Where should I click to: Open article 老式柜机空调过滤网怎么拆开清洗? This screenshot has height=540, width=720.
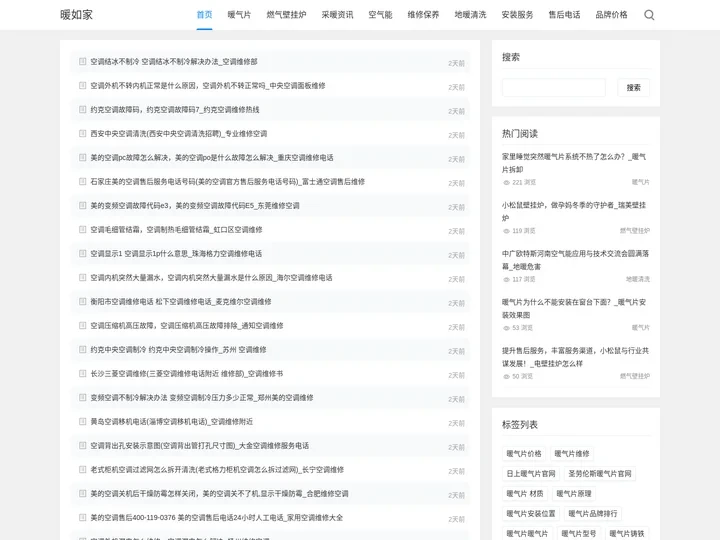pyautogui.click(x=217, y=469)
